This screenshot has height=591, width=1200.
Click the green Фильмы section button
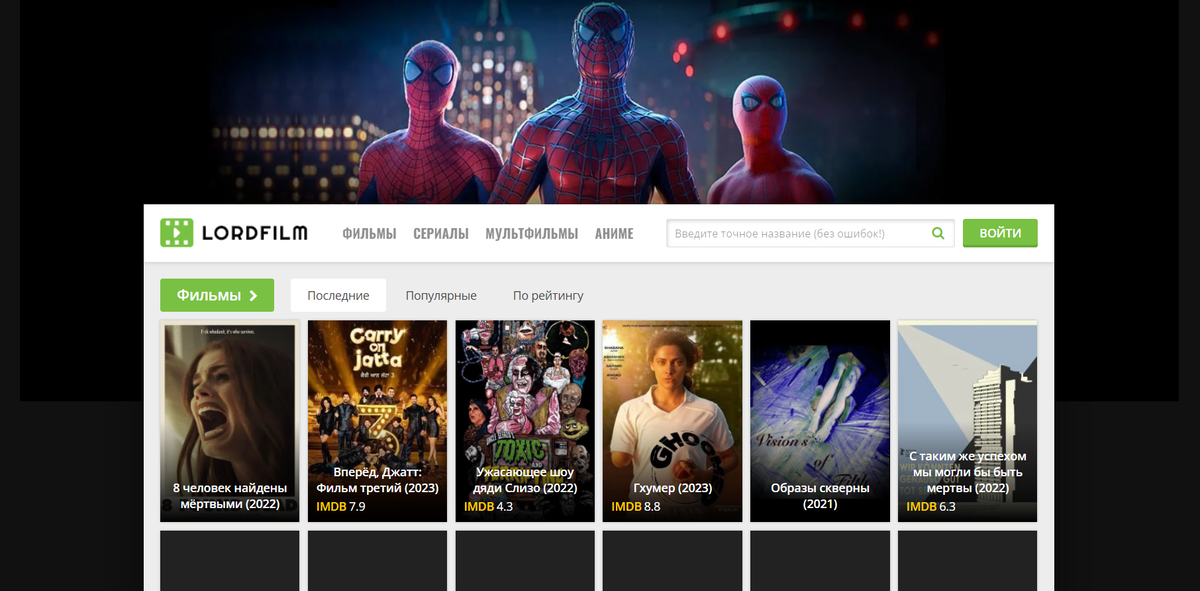217,295
